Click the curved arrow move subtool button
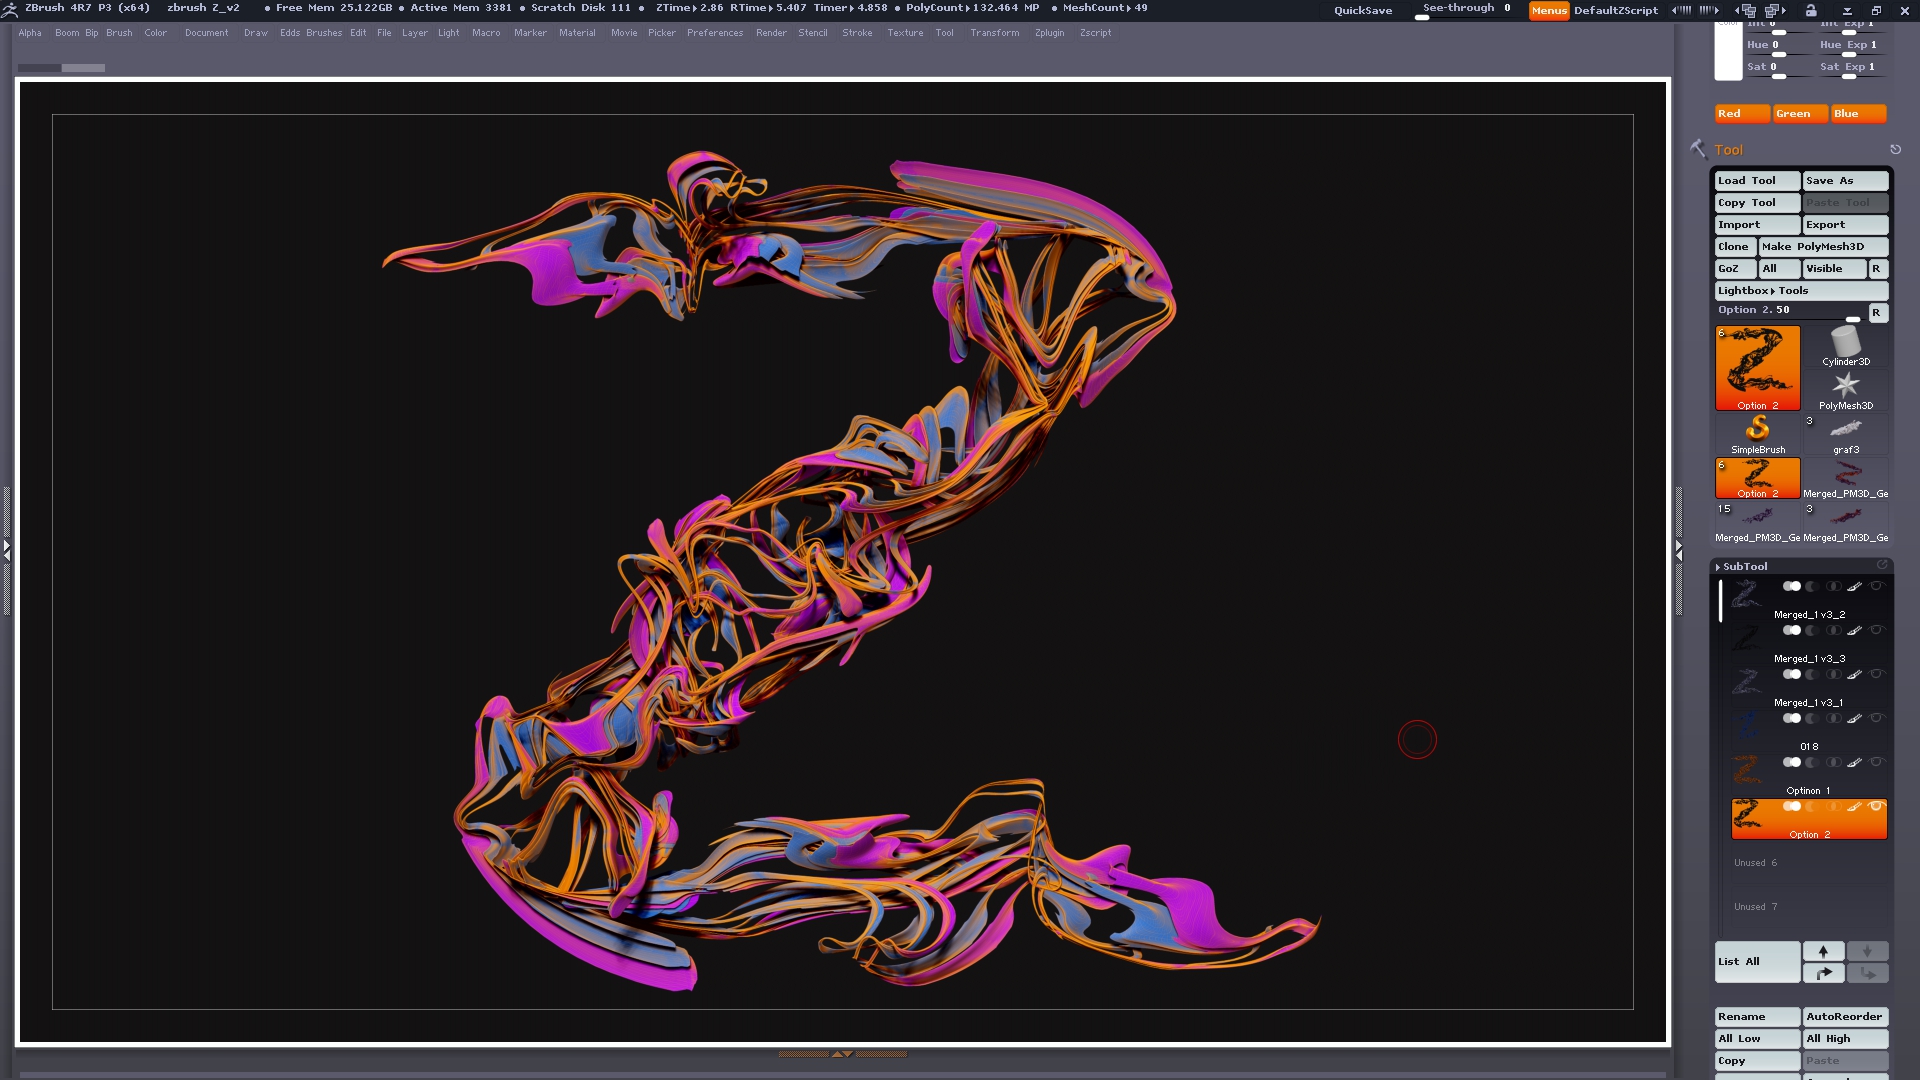Screen dimensions: 1920x1080 tap(1823, 973)
